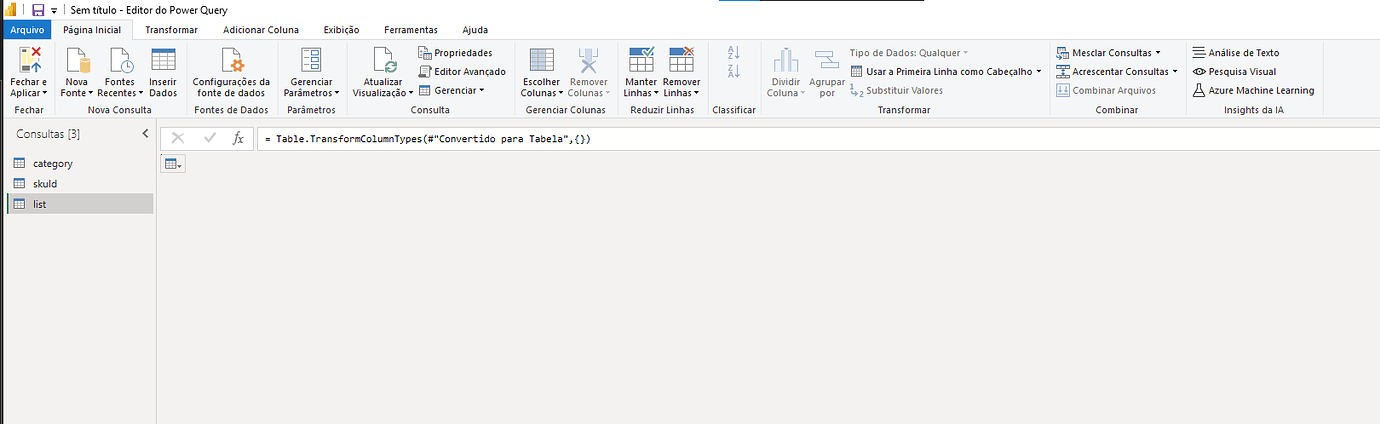Open the Nova Fonte icon
Image resolution: width=1380 pixels, height=424 pixels.
(x=76, y=60)
